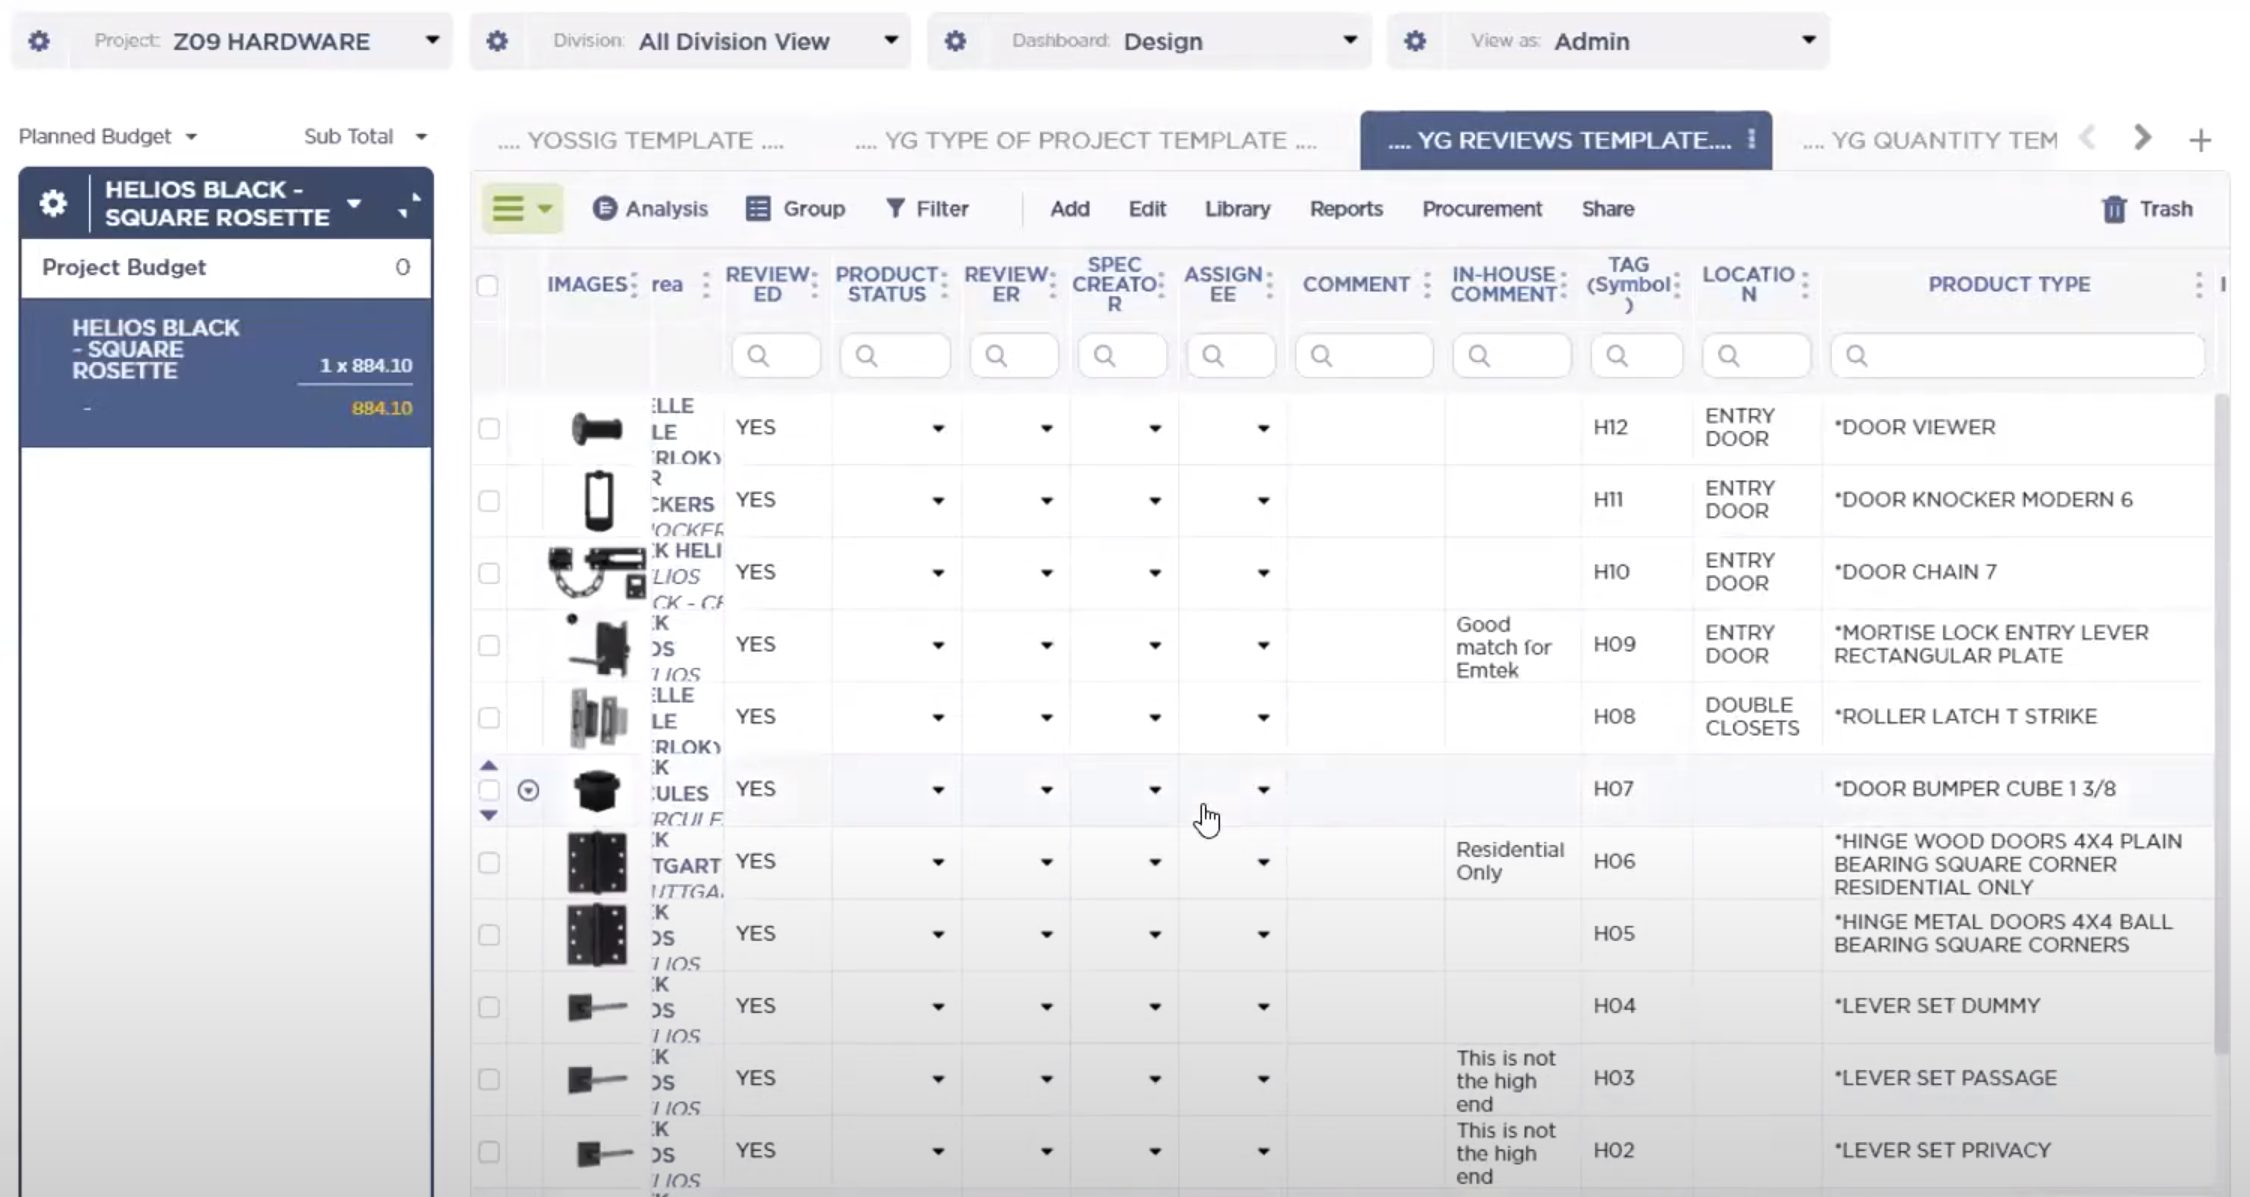Click the Share icon in toolbar

tap(1606, 208)
